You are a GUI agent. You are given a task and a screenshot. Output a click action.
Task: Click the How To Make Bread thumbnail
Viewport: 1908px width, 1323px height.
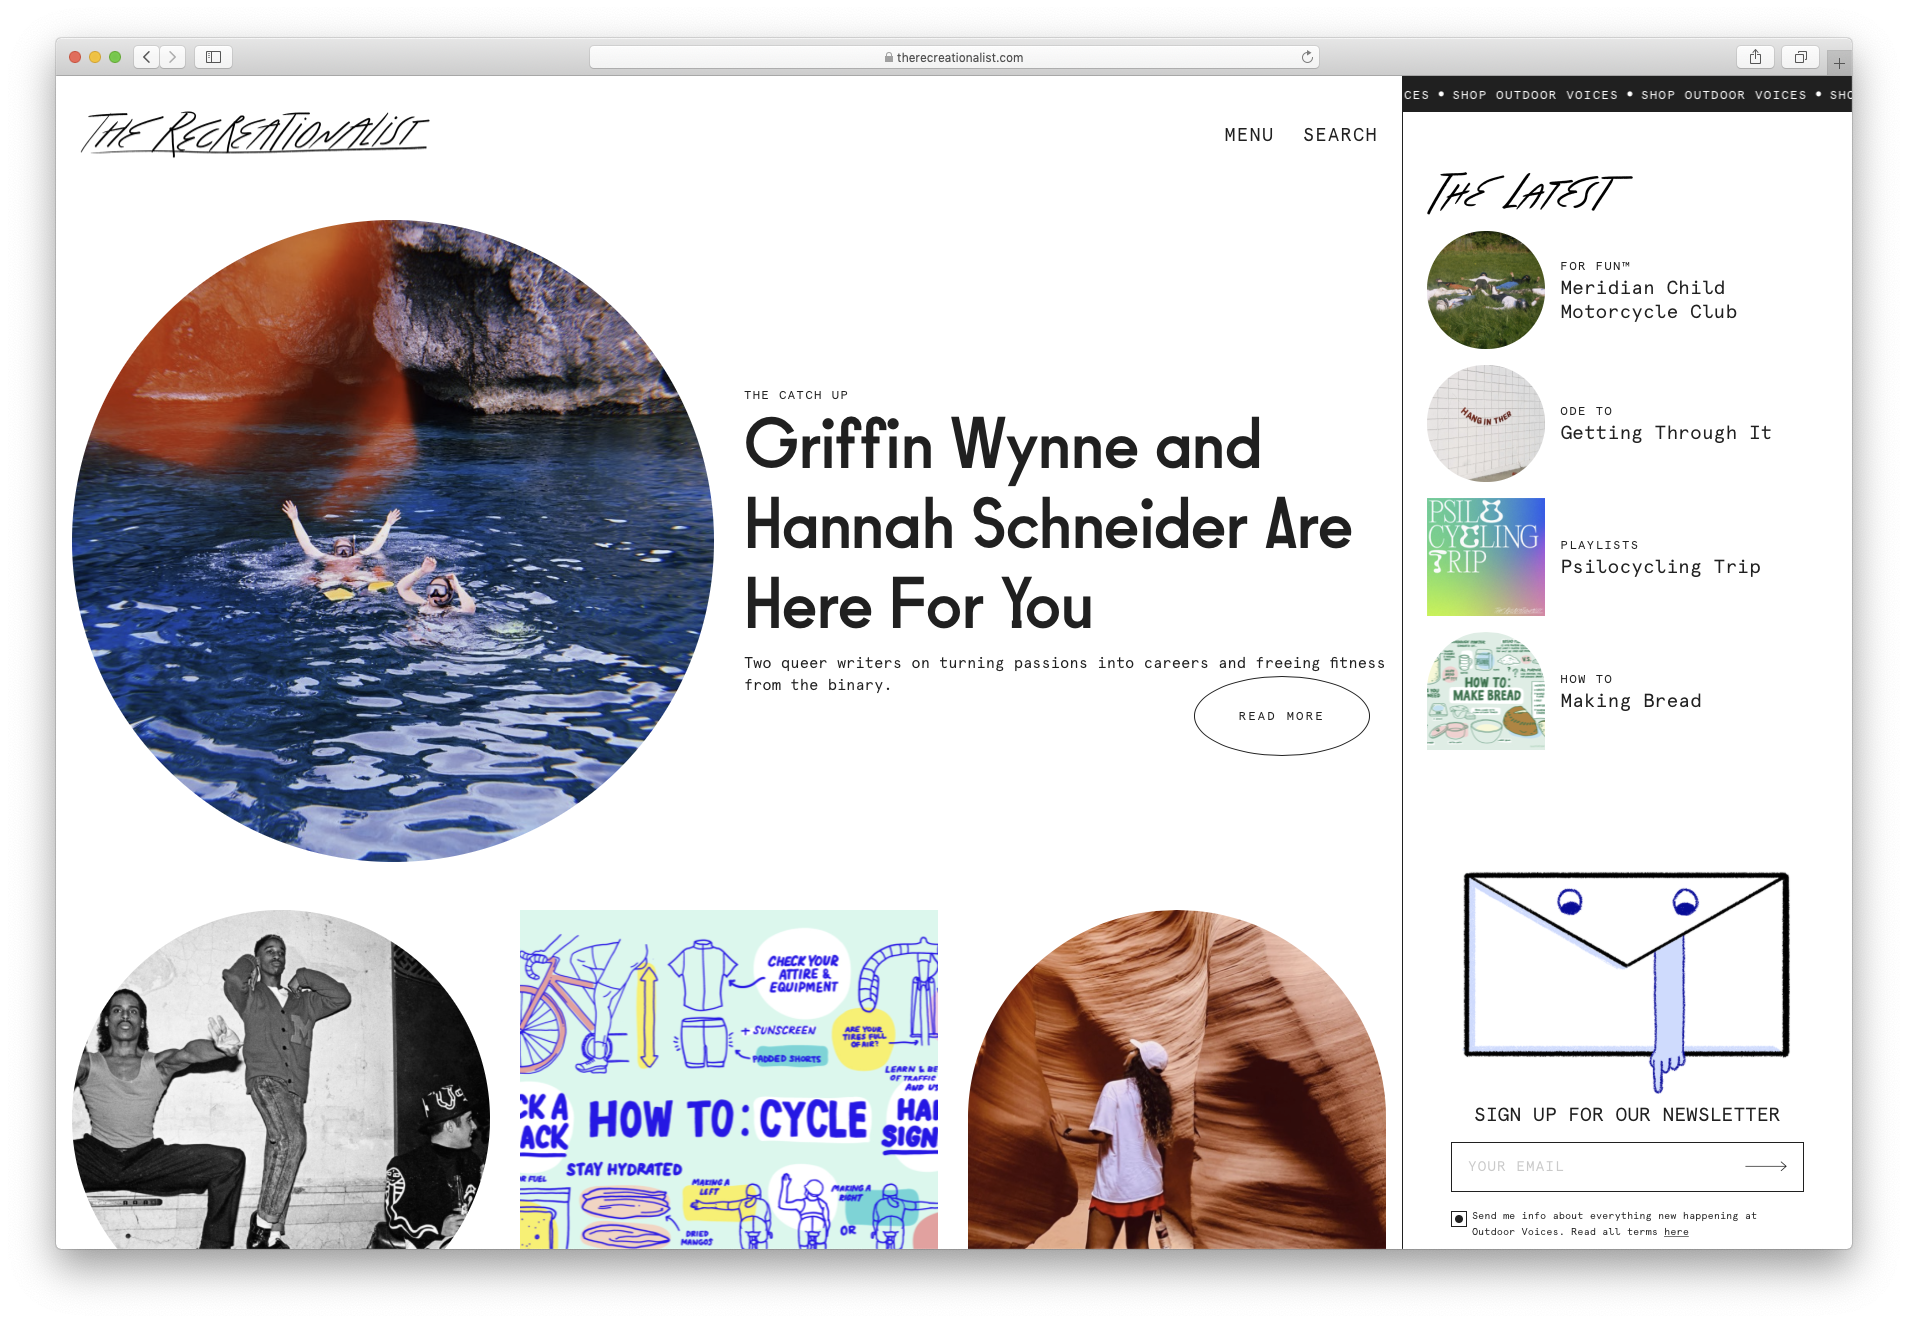point(1485,691)
